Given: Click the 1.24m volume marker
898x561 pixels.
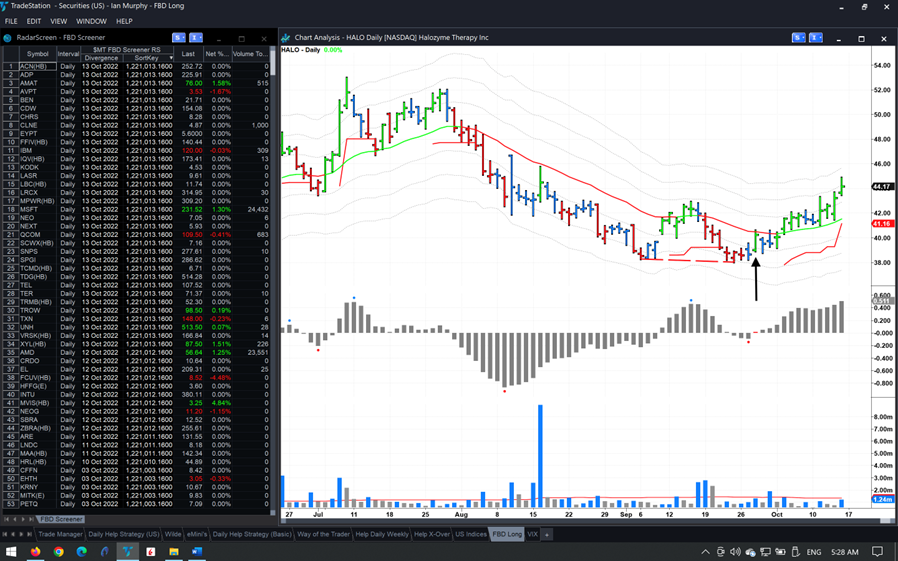Looking at the screenshot, I should 883,500.
